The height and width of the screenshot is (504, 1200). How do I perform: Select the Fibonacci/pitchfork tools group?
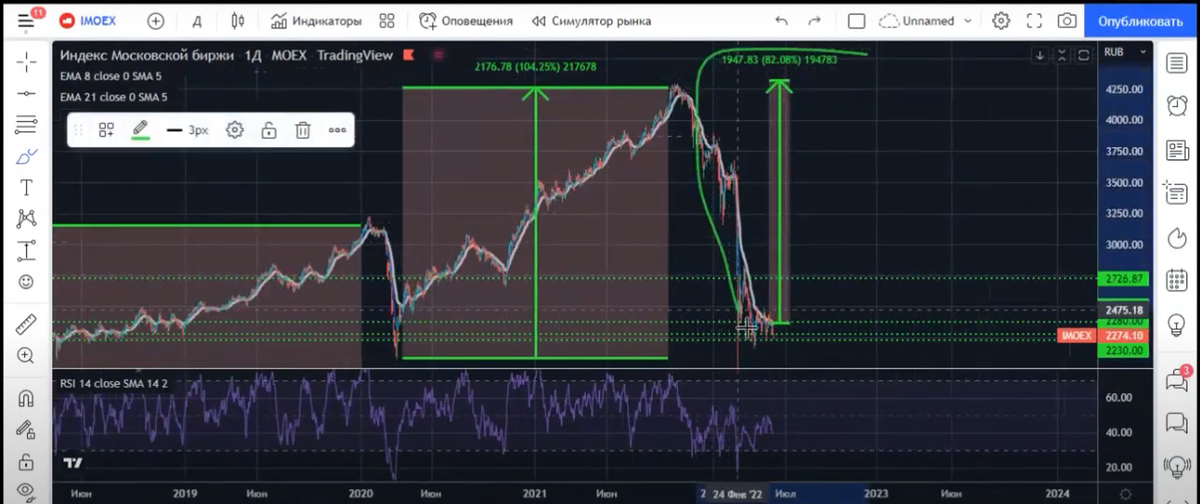tap(27, 125)
